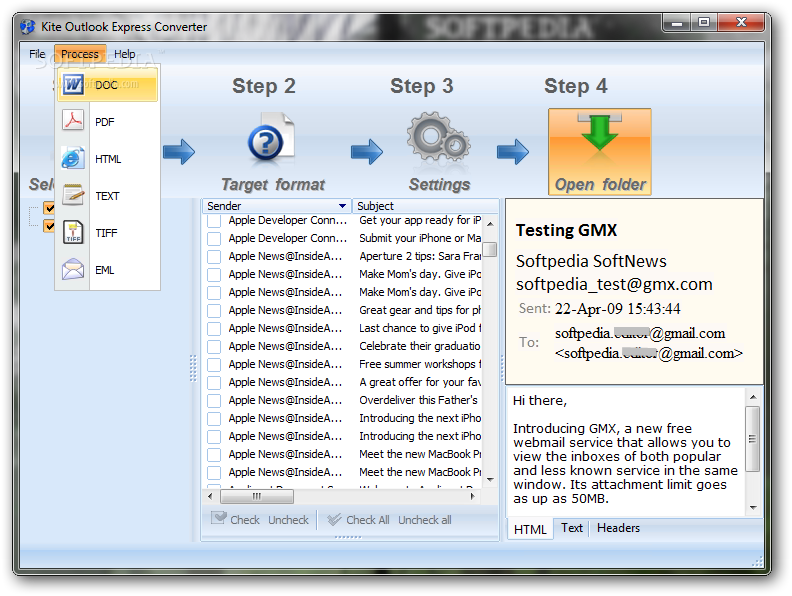
Task: Minimize the Kite Outlook Express Converter window
Action: [677, 23]
